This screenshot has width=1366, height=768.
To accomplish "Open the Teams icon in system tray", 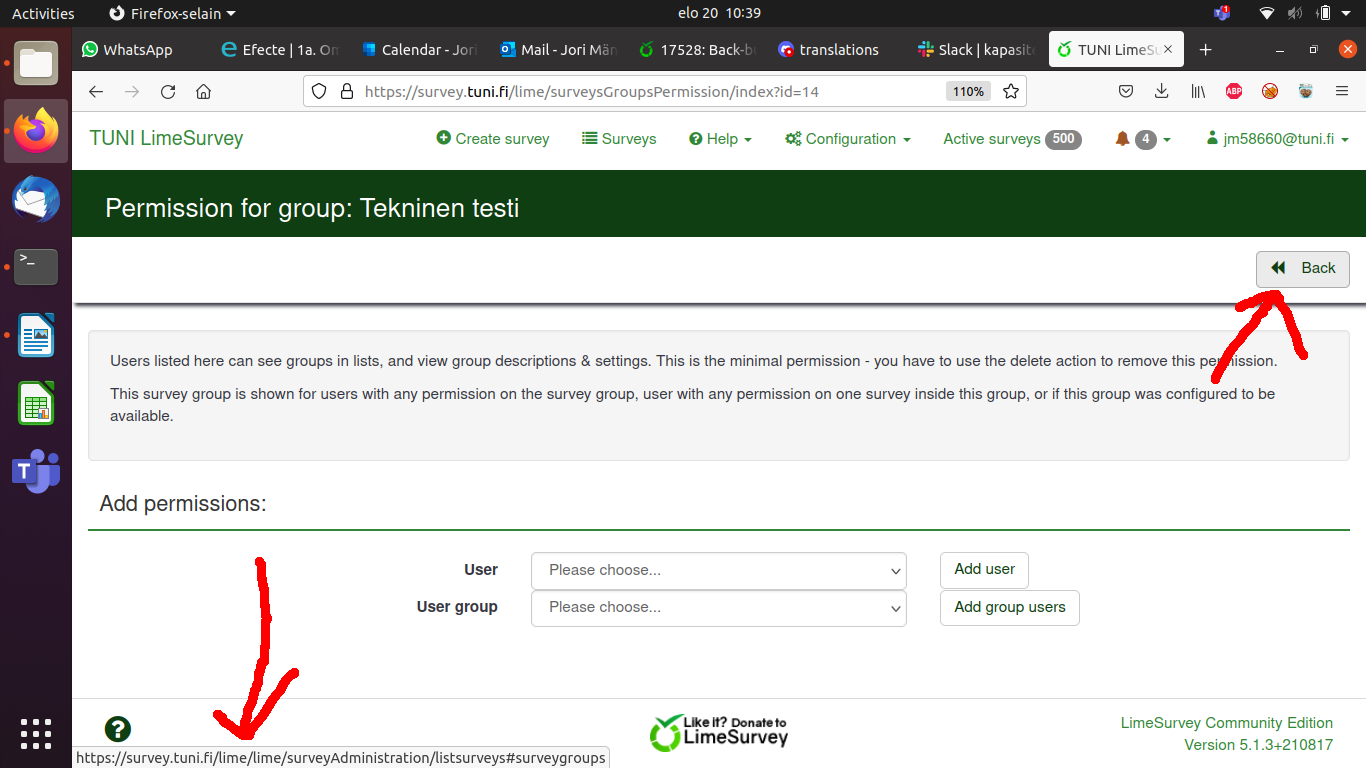I will tap(1222, 13).
